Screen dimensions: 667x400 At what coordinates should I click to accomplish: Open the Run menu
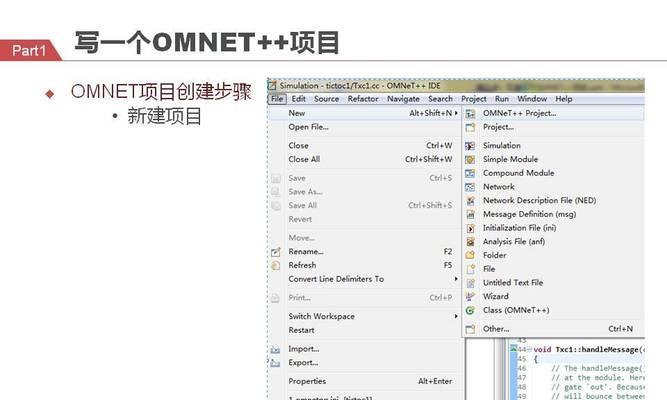point(502,99)
